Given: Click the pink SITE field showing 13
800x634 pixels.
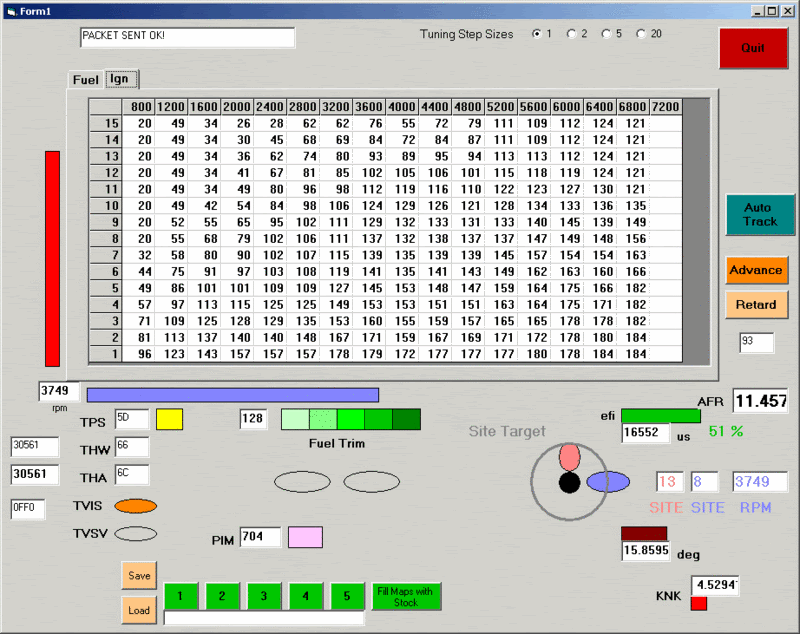Looking at the screenshot, I should pyautogui.click(x=670, y=482).
